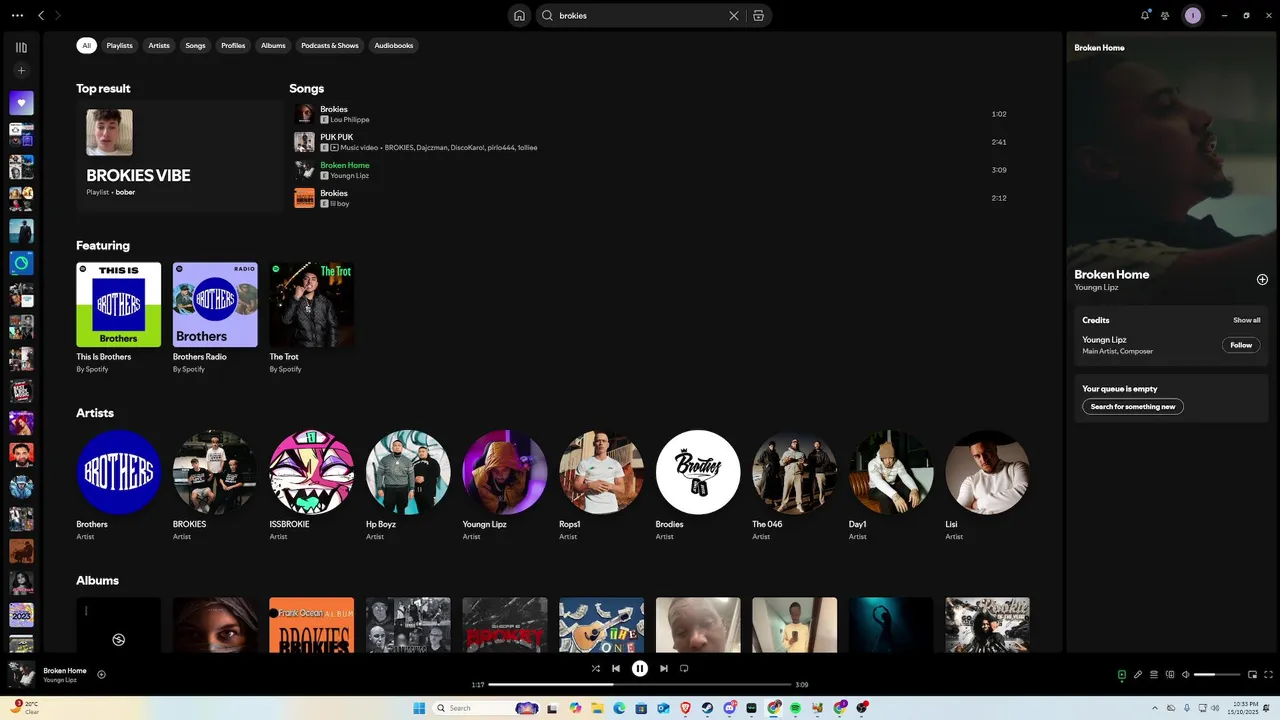Open the Queue icon
Viewport: 1280px width, 720px height.
[x=1154, y=674]
